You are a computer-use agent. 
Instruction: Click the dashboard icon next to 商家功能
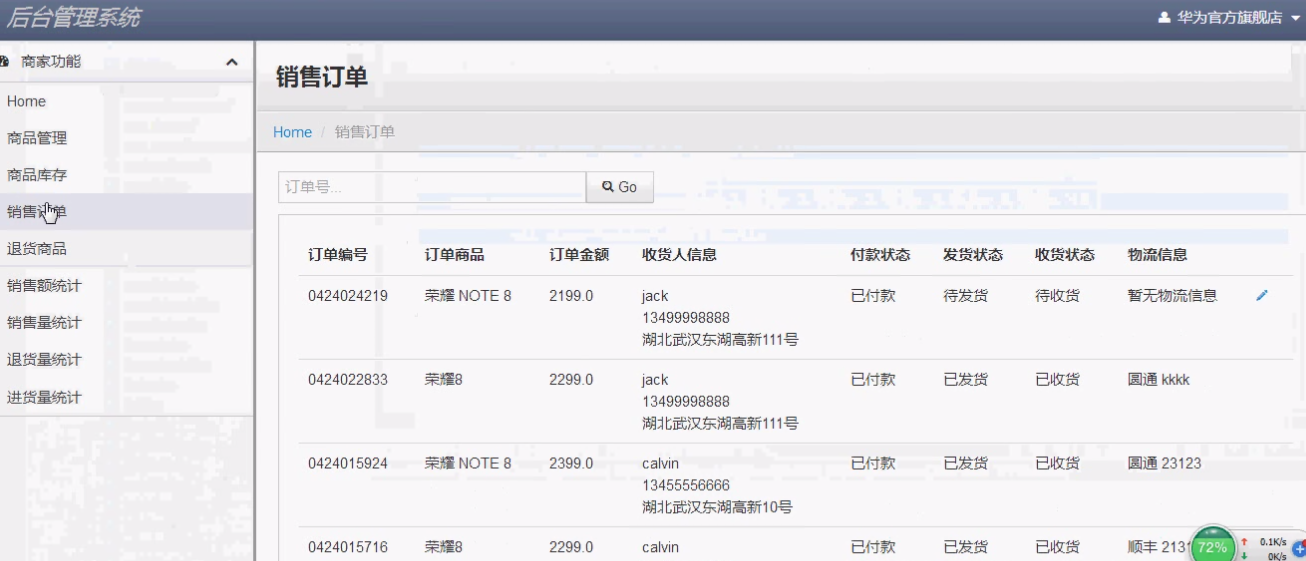coord(3,62)
